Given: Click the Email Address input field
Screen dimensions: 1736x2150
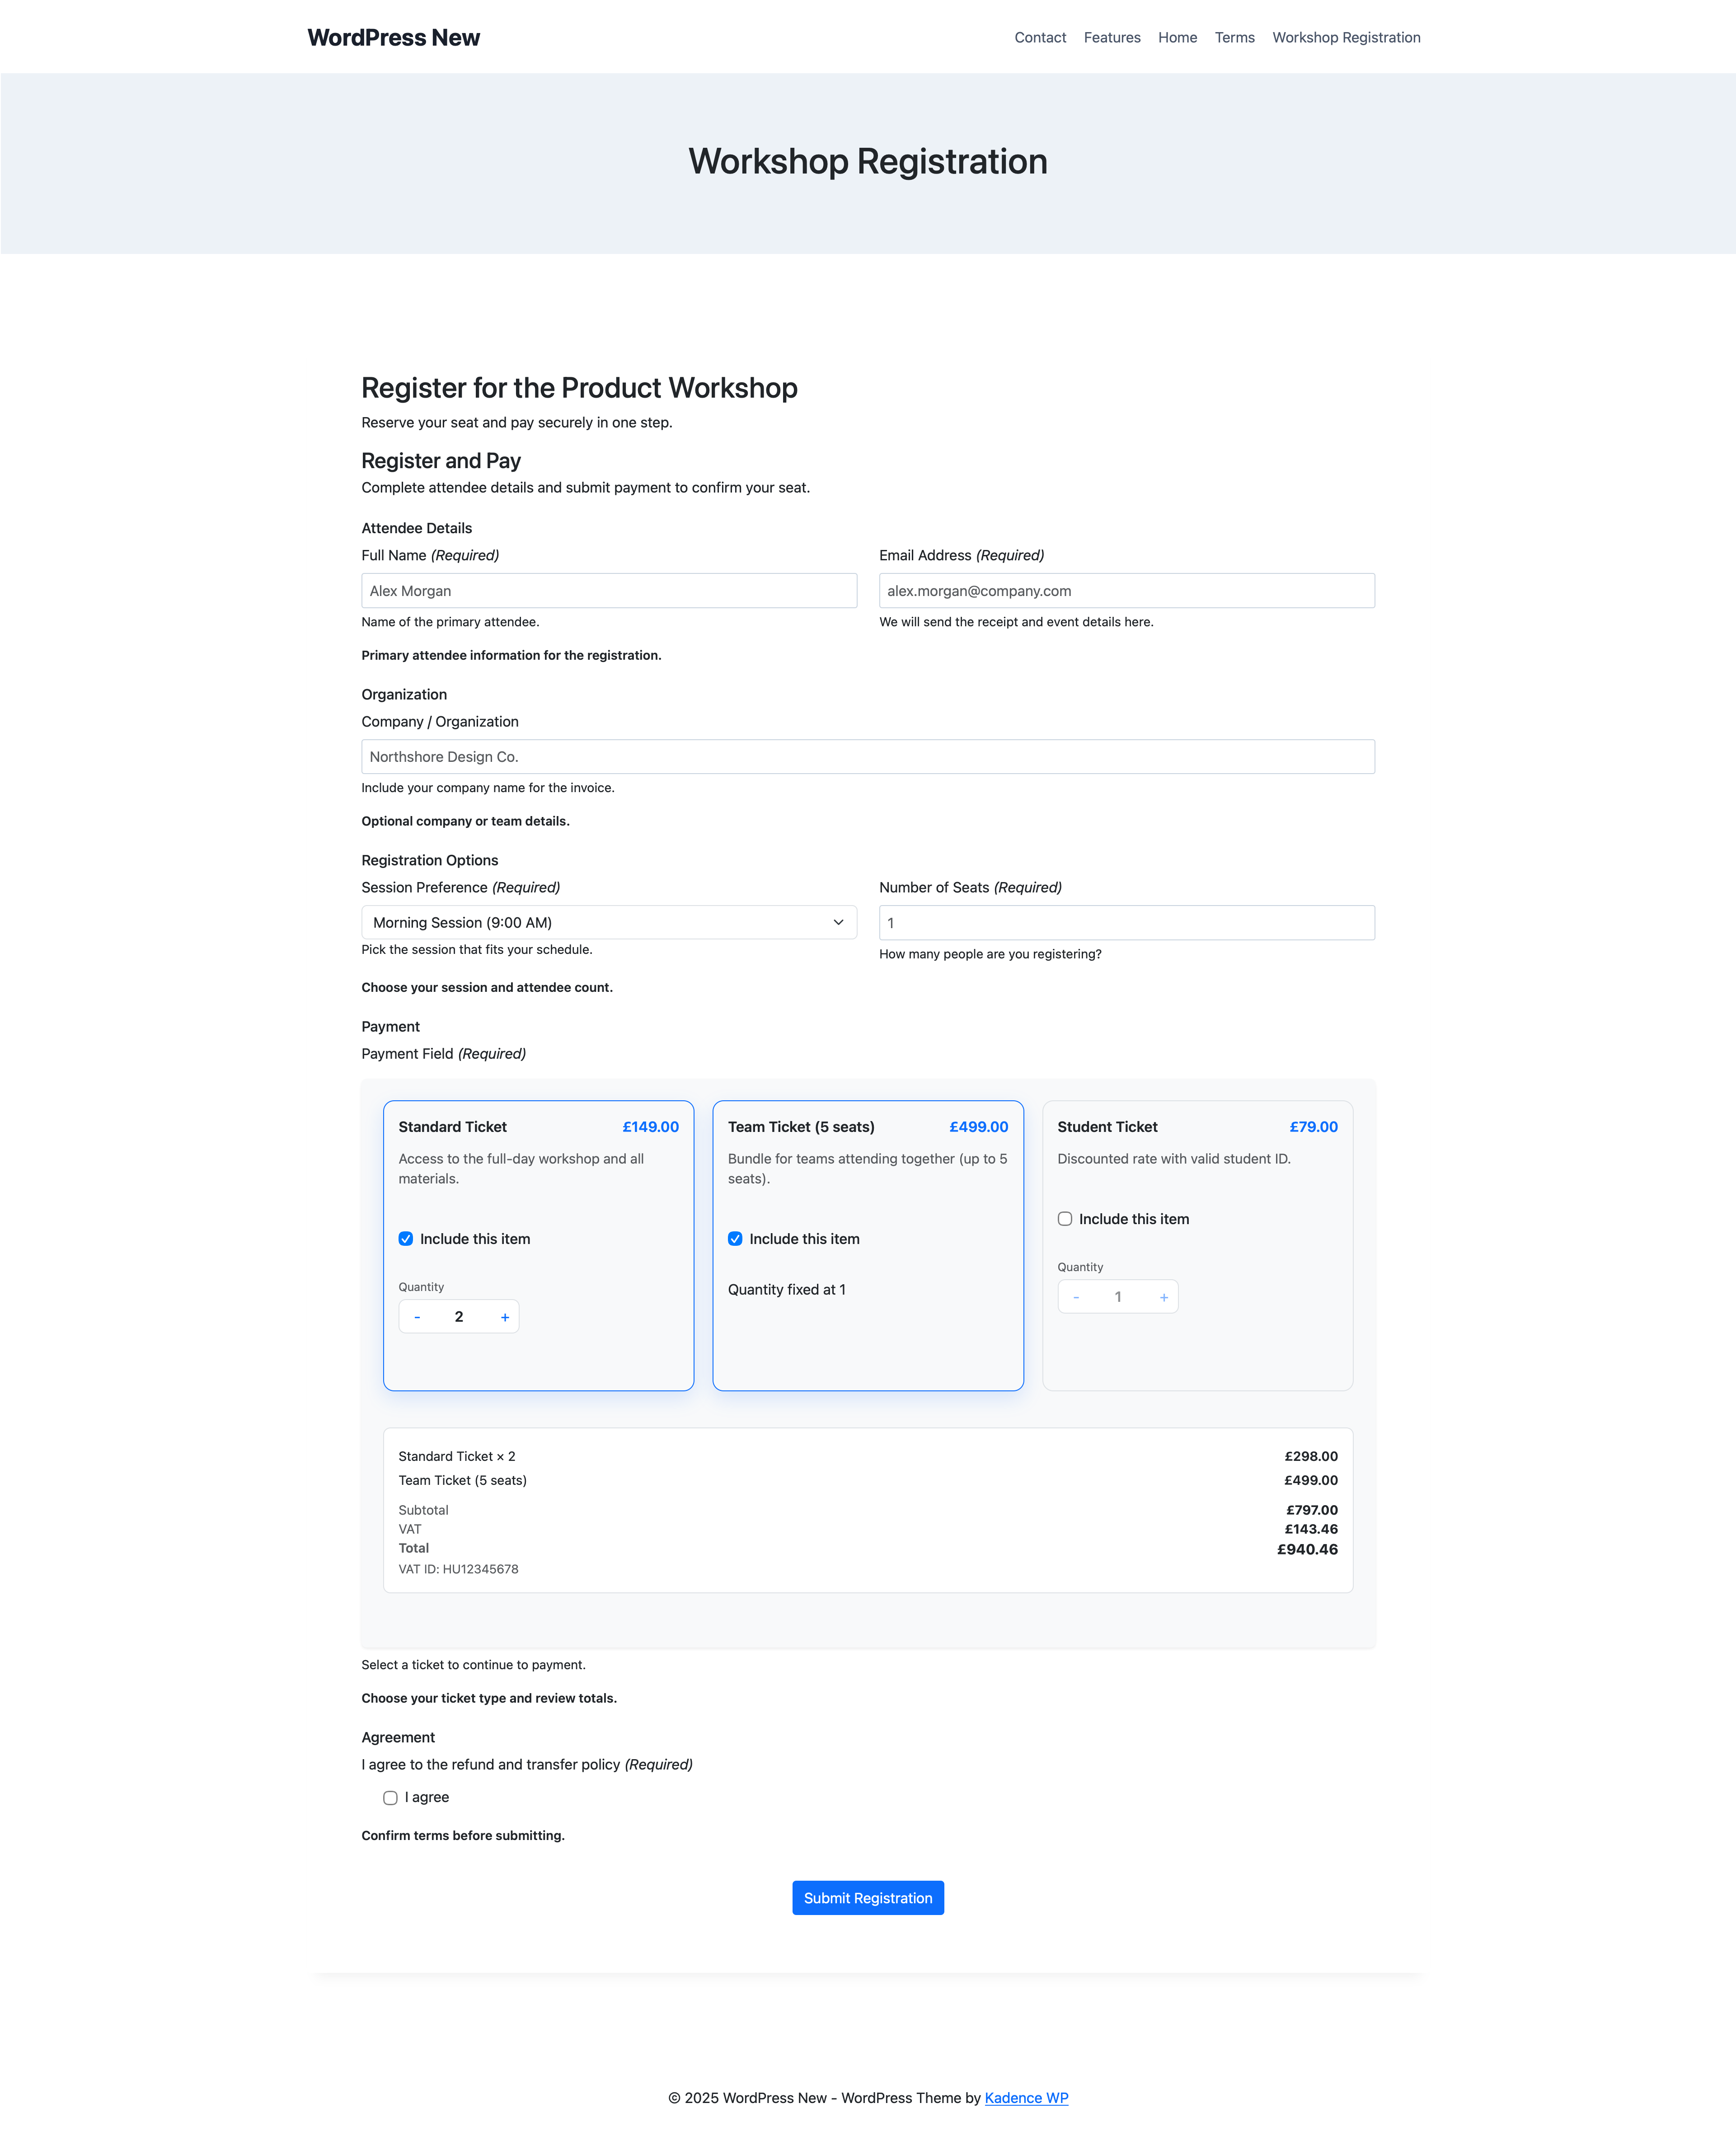Looking at the screenshot, I should [x=1126, y=590].
